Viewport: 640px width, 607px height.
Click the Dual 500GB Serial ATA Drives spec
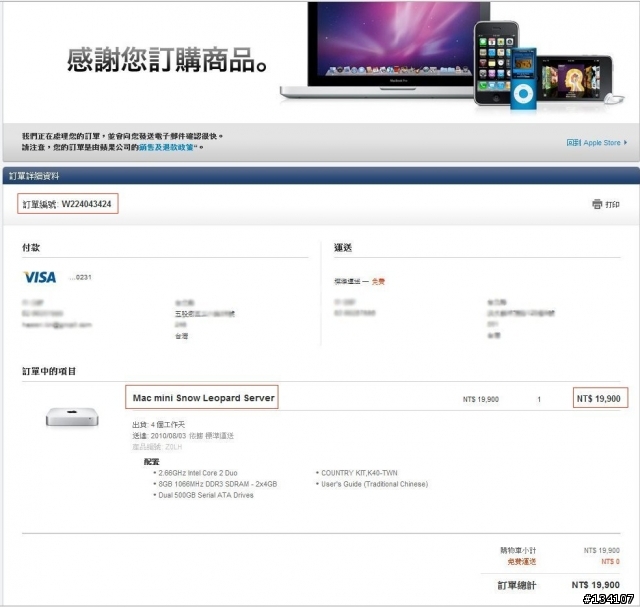(206, 495)
